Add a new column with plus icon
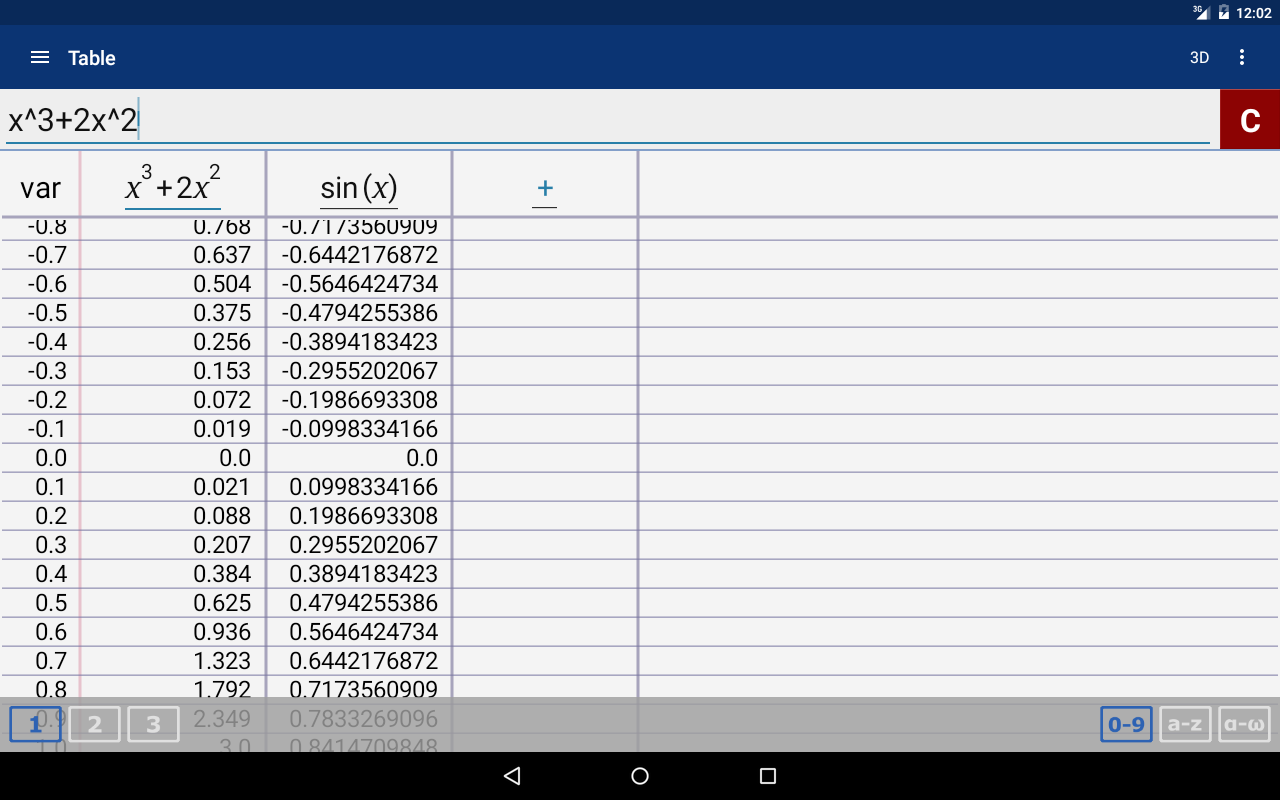Viewport: 1280px width, 800px height. 545,188
